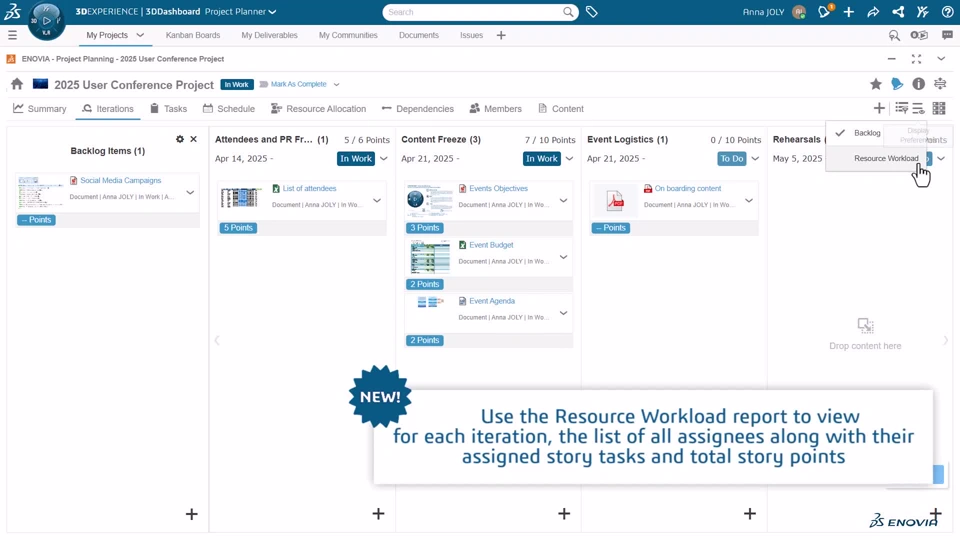Viewport: 960px width, 540px height.
Task: Open Event Agenda document link
Action: pyautogui.click(x=492, y=301)
